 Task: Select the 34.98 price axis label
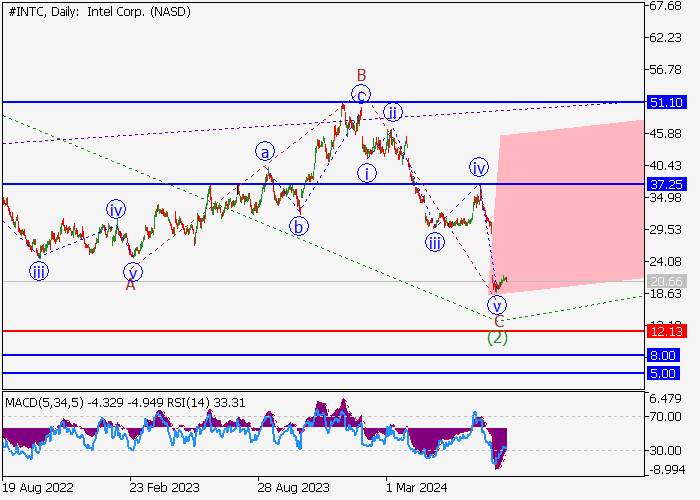click(666, 198)
